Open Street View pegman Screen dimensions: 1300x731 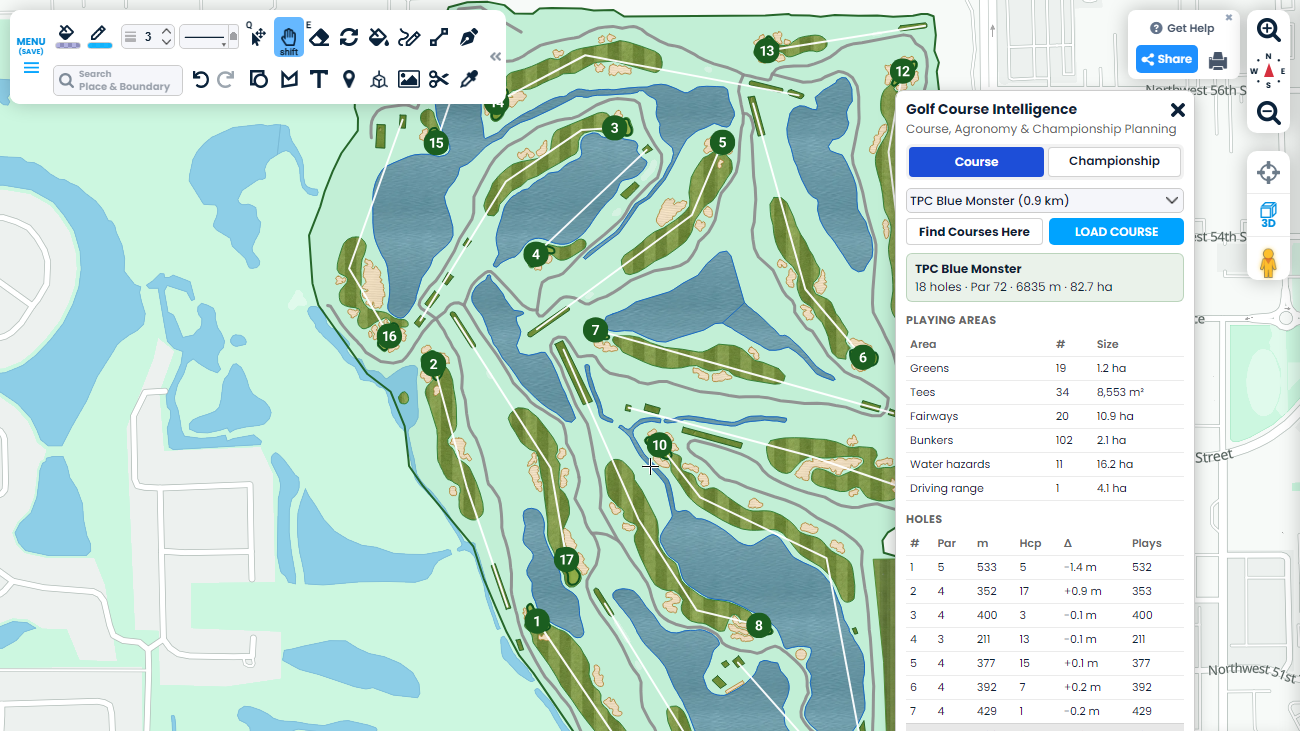pyautogui.click(x=1268, y=263)
